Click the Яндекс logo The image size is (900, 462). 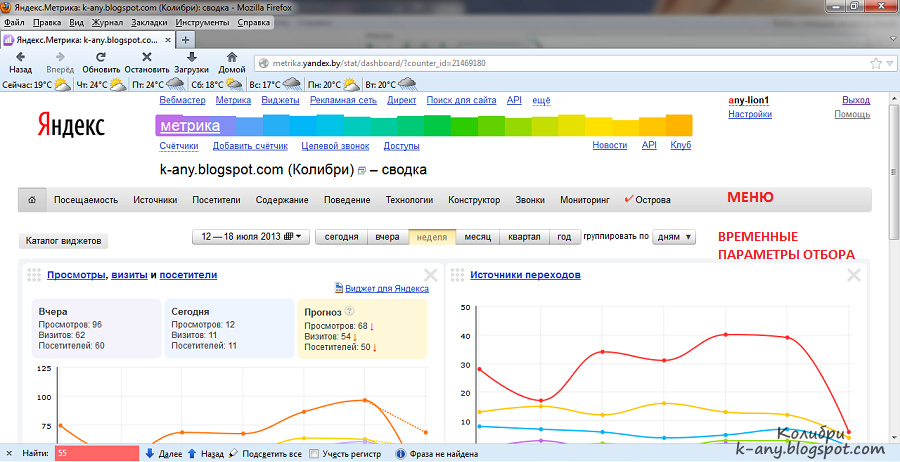[71, 125]
